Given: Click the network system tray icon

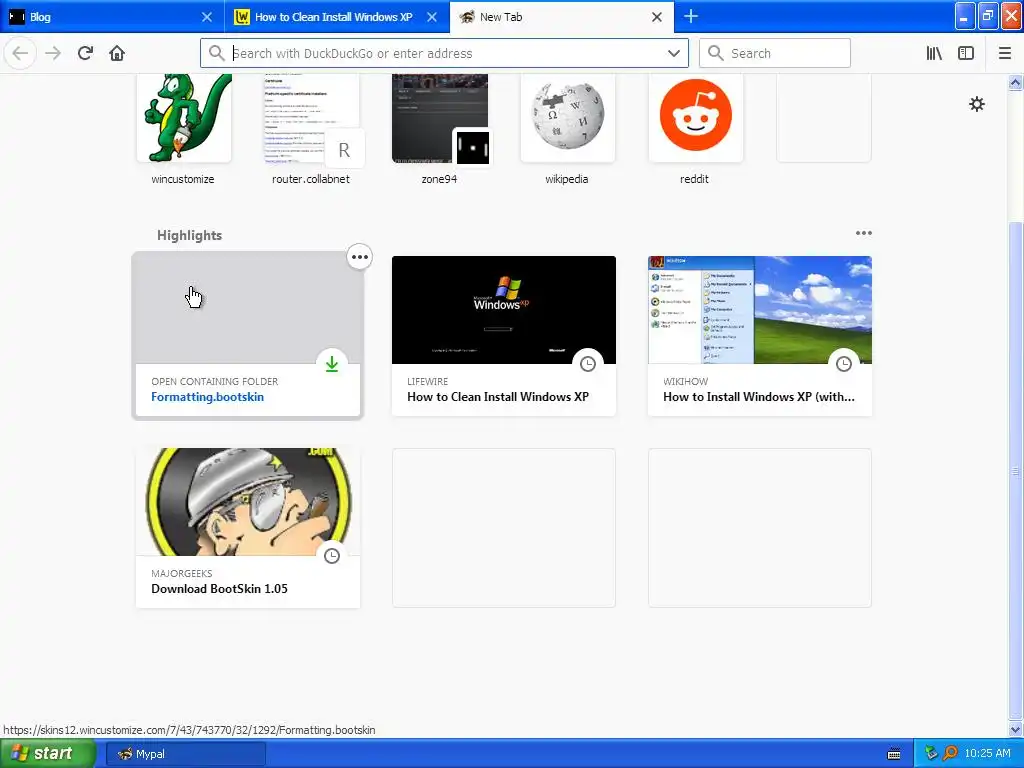Looking at the screenshot, I should (x=931, y=754).
